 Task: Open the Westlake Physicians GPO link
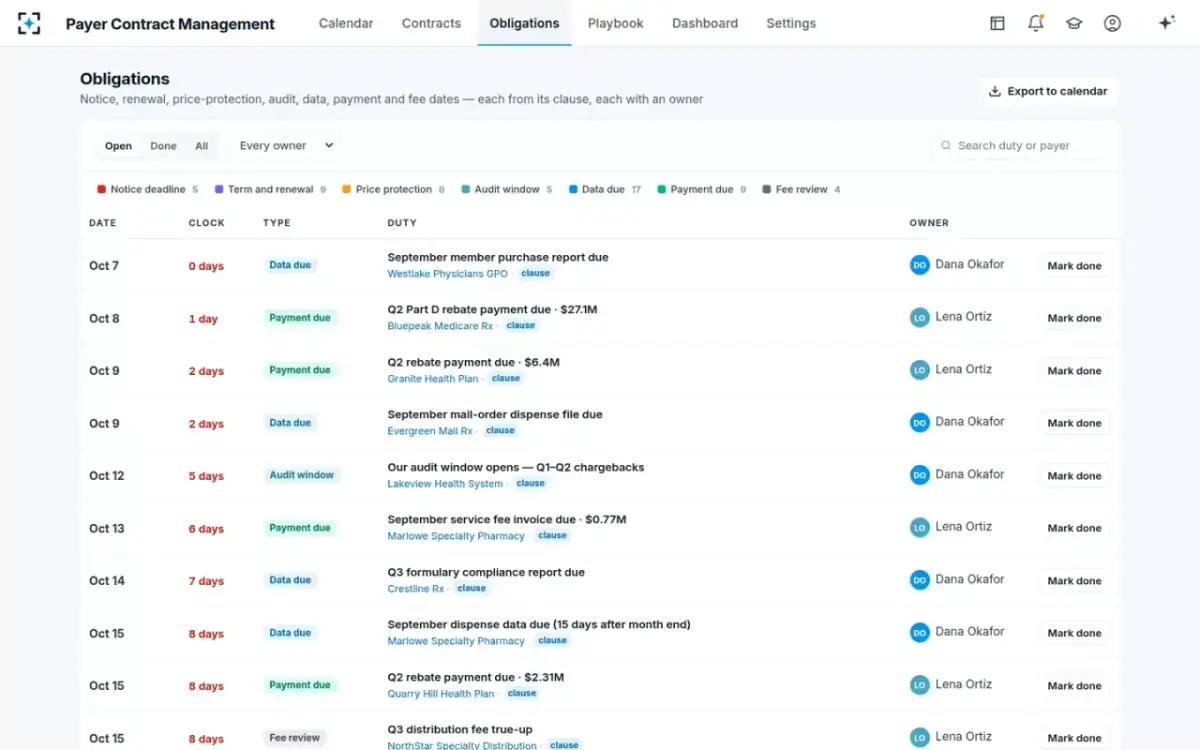[x=448, y=274]
